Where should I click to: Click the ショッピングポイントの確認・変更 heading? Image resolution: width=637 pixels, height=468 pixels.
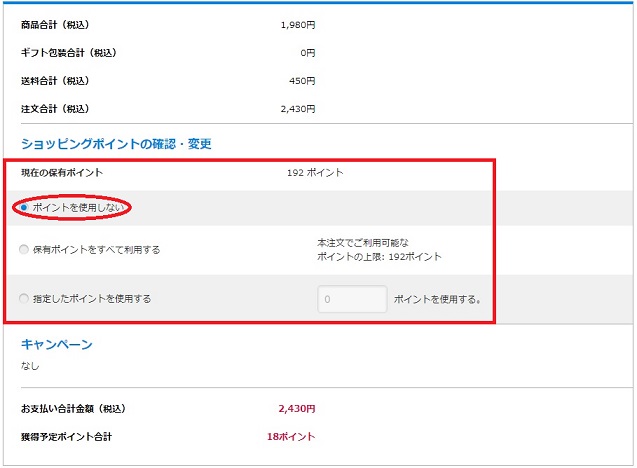[x=116, y=144]
